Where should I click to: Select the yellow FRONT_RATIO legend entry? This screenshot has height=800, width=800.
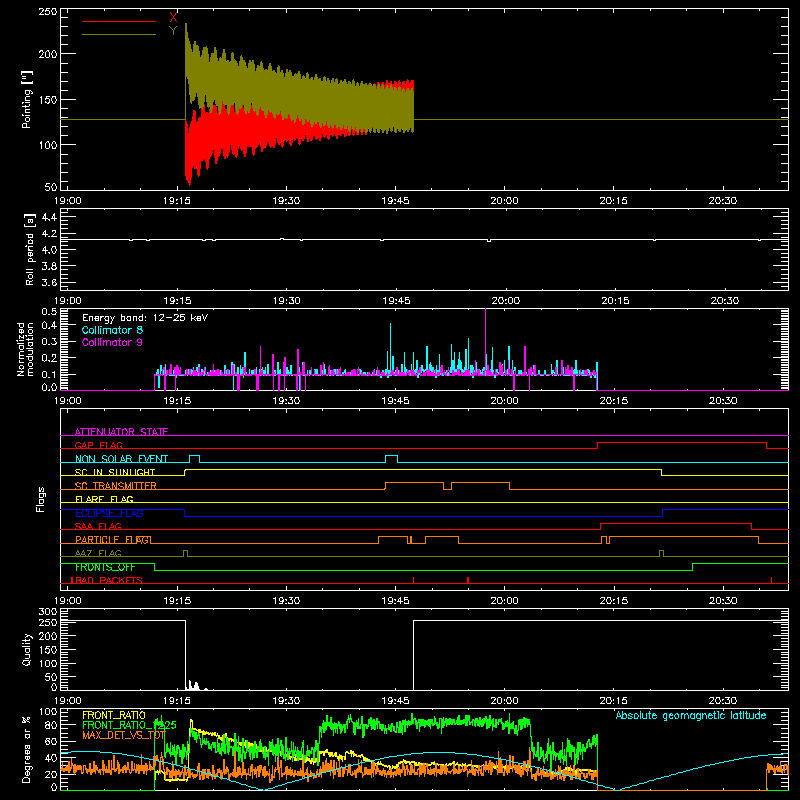coord(114,715)
